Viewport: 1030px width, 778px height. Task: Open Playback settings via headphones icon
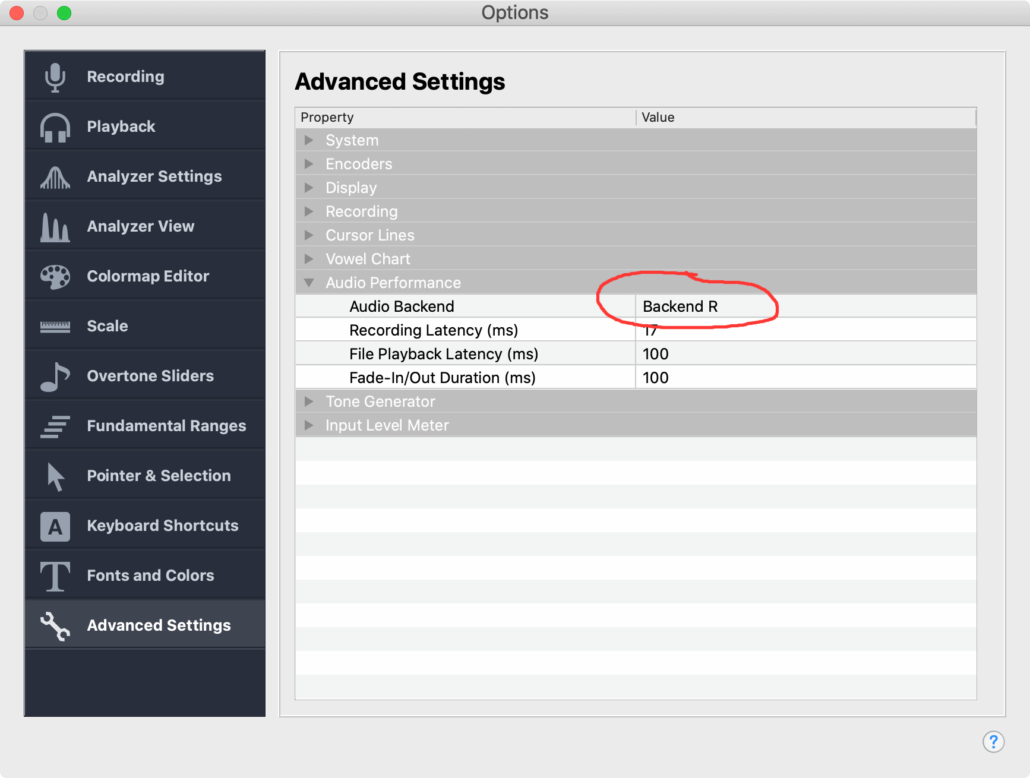54,126
